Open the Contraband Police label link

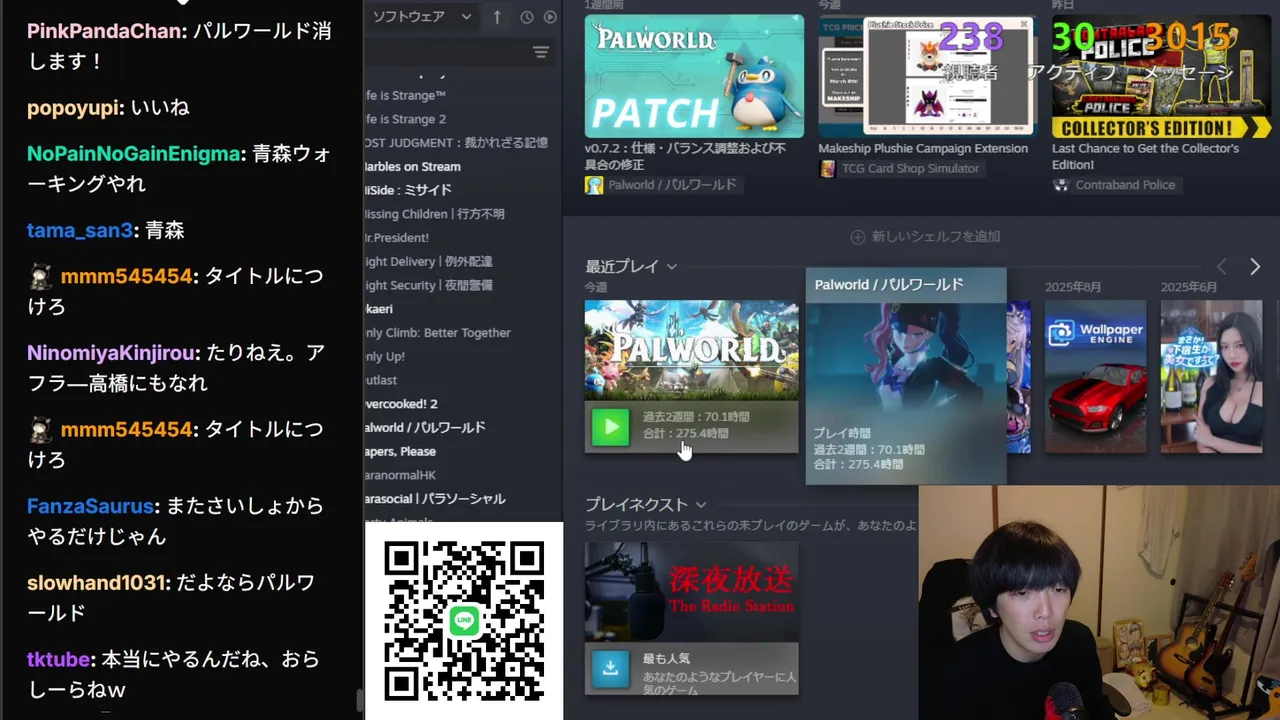(1125, 185)
